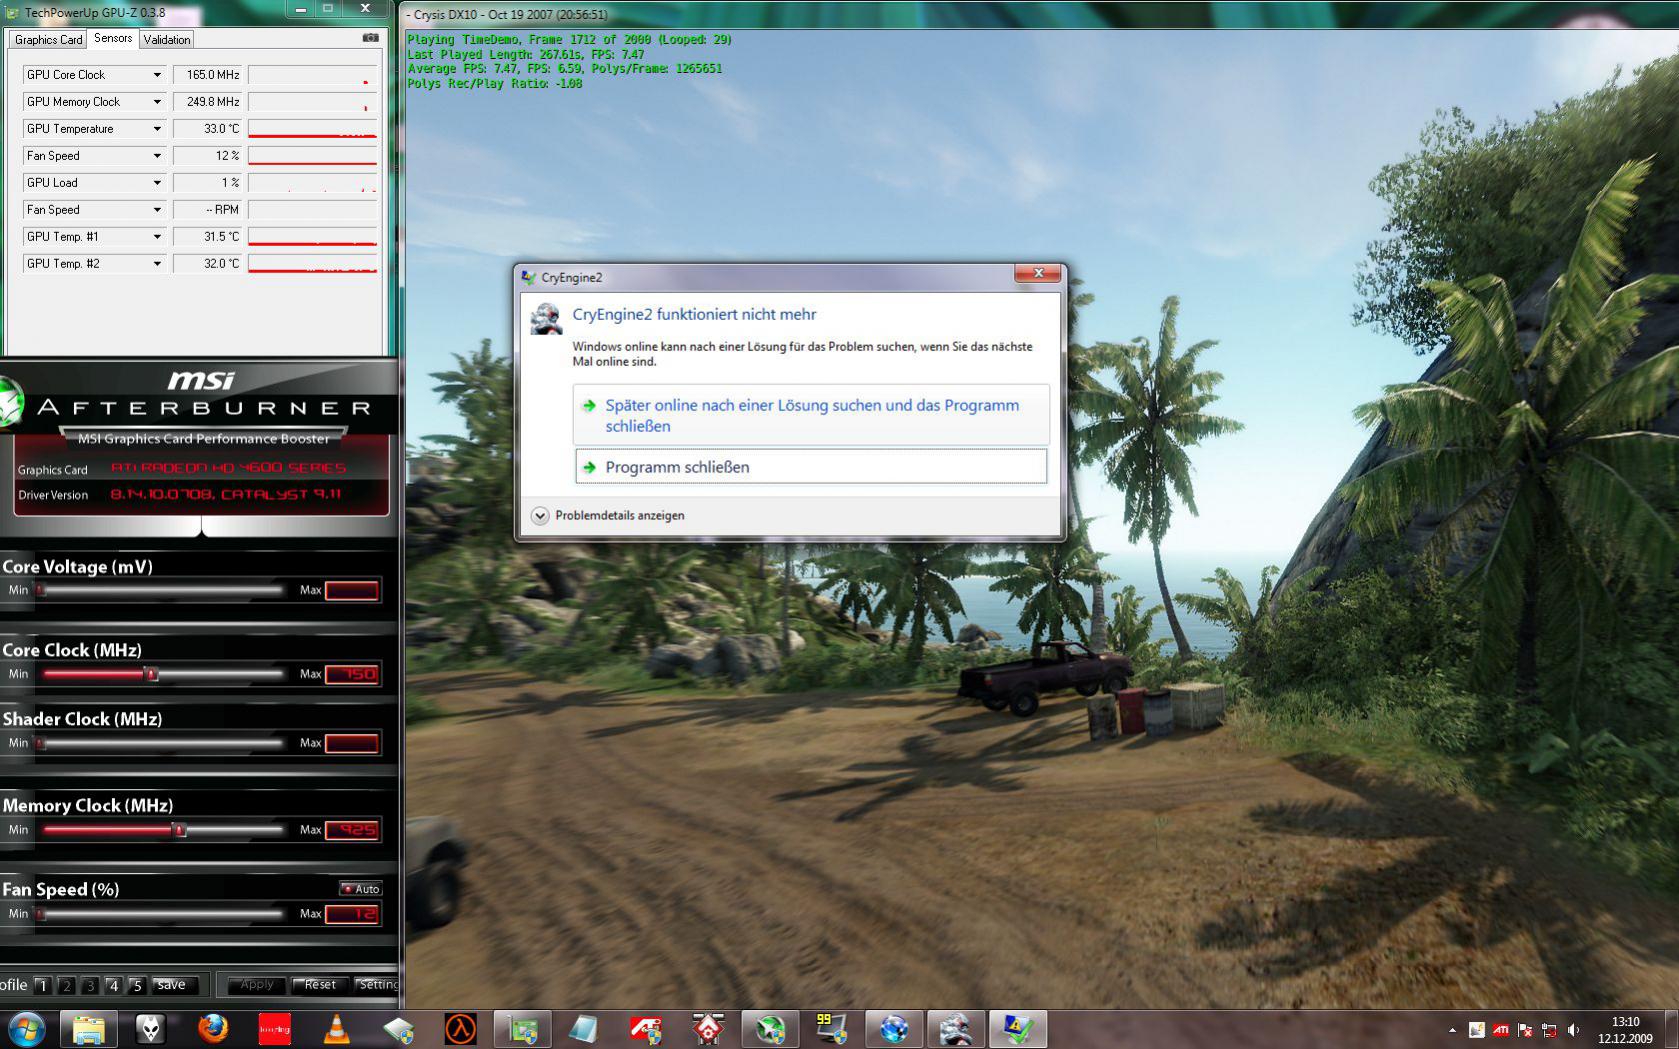Toggle Auto fan speed in Afterburner
The width and height of the screenshot is (1679, 1049).
click(x=360, y=888)
